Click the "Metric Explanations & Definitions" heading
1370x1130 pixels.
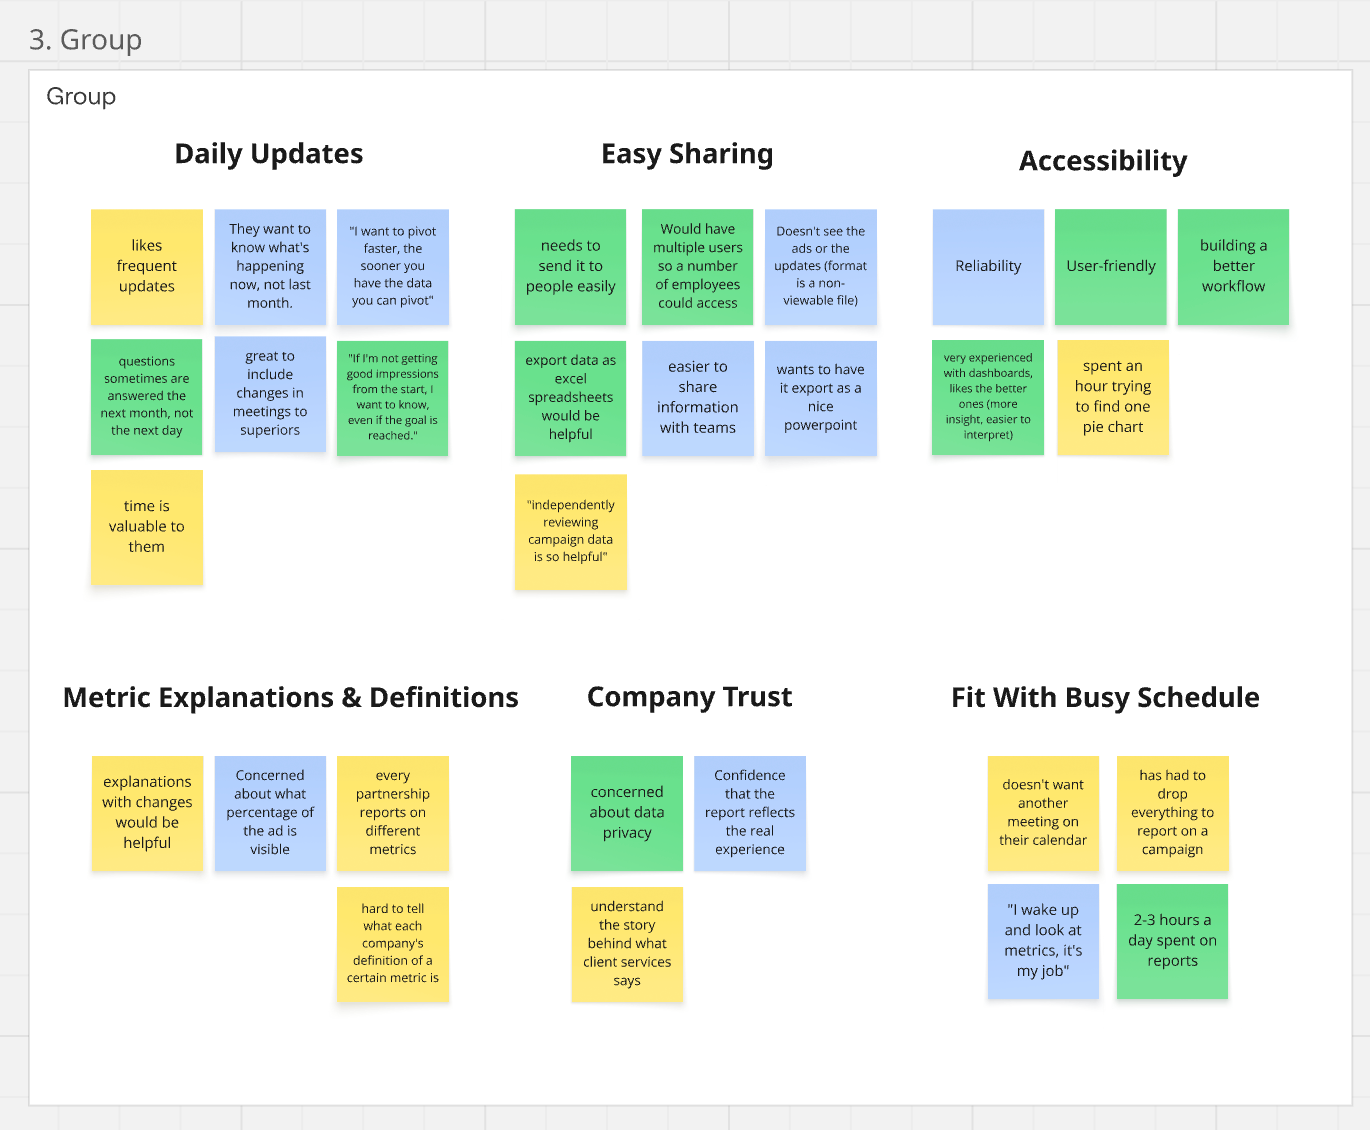pos(291,698)
